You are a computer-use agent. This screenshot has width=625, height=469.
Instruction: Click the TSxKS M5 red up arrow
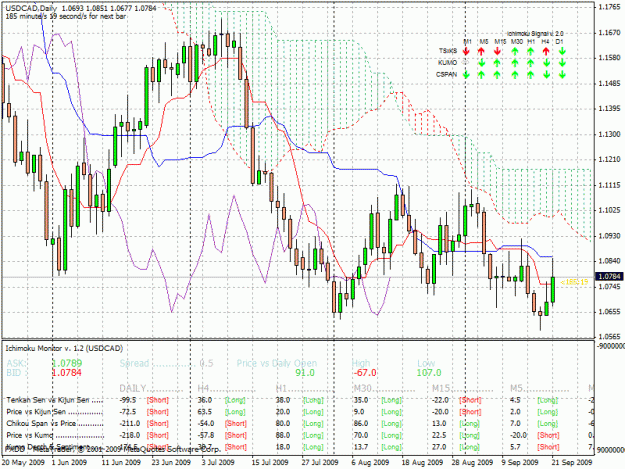[482, 51]
